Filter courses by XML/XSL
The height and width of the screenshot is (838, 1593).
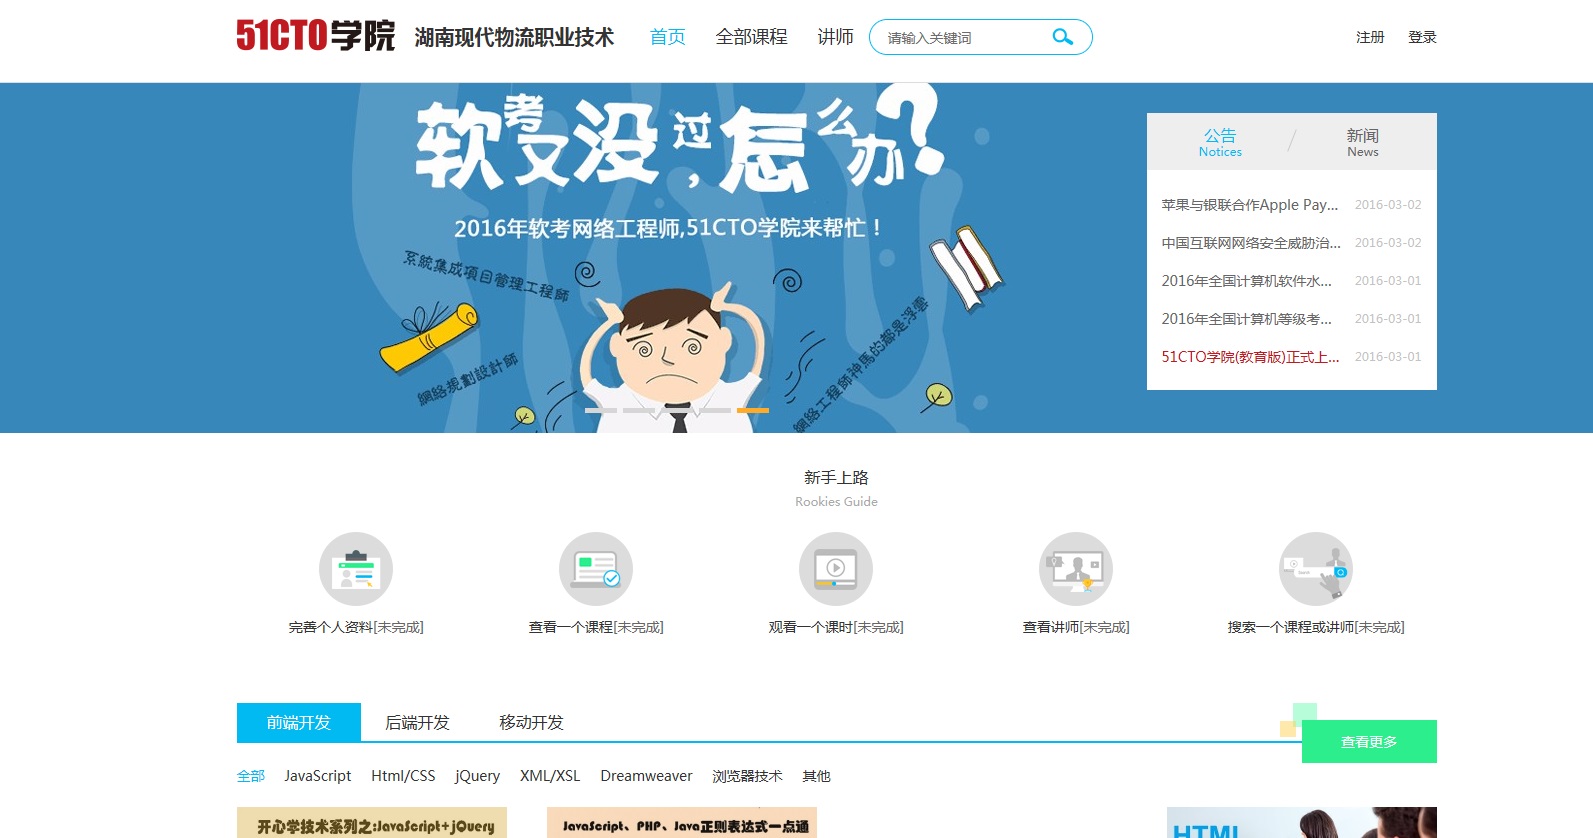(x=550, y=776)
